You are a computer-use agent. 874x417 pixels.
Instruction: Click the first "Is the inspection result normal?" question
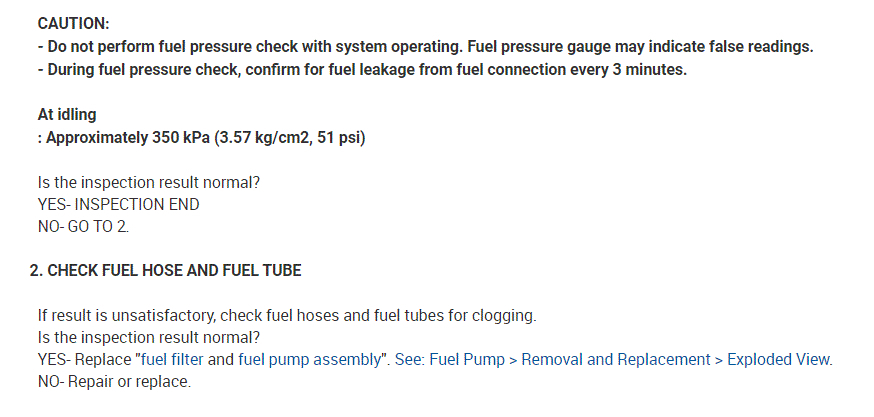tap(149, 181)
